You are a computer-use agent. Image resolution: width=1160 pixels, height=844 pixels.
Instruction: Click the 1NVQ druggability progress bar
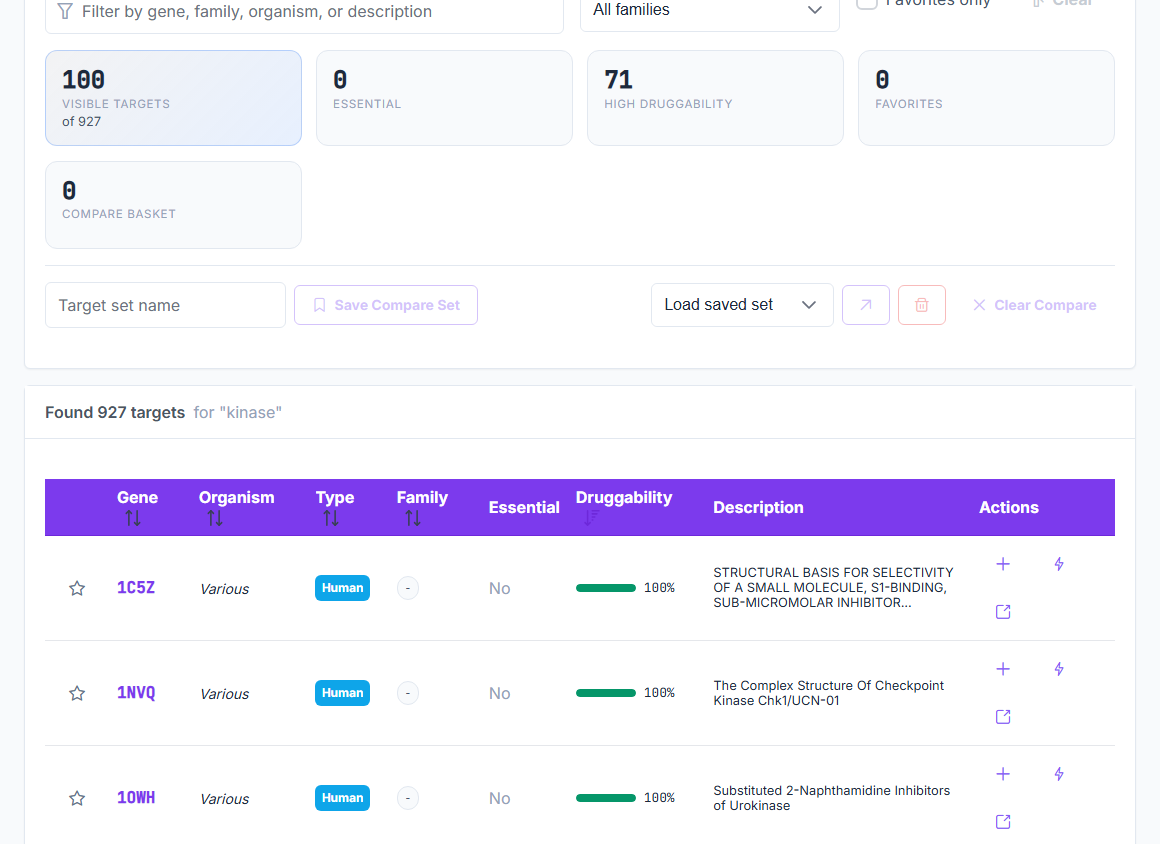coord(606,693)
